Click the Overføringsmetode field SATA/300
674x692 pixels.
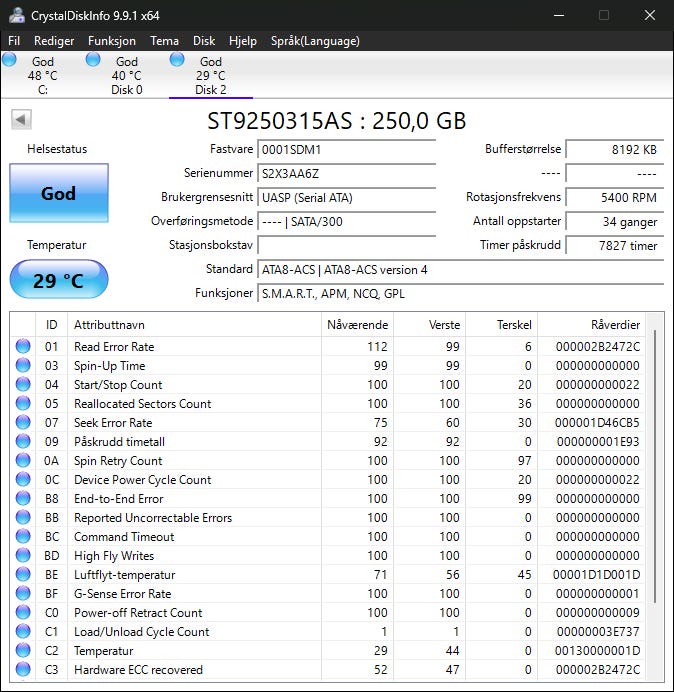[346, 221]
